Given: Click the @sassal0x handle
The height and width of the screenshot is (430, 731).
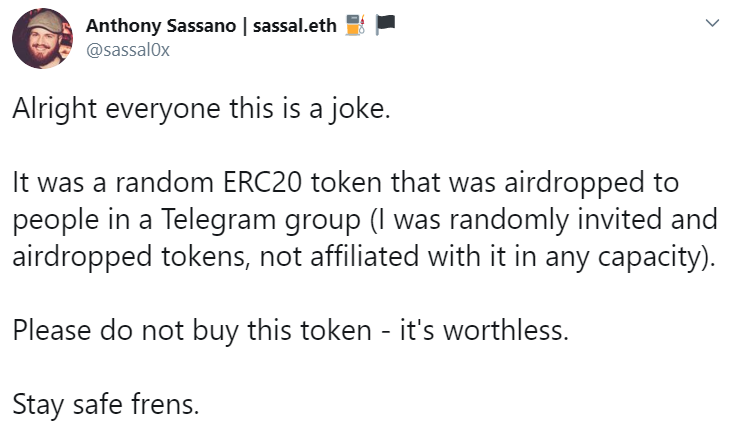Looking at the screenshot, I should tap(128, 49).
